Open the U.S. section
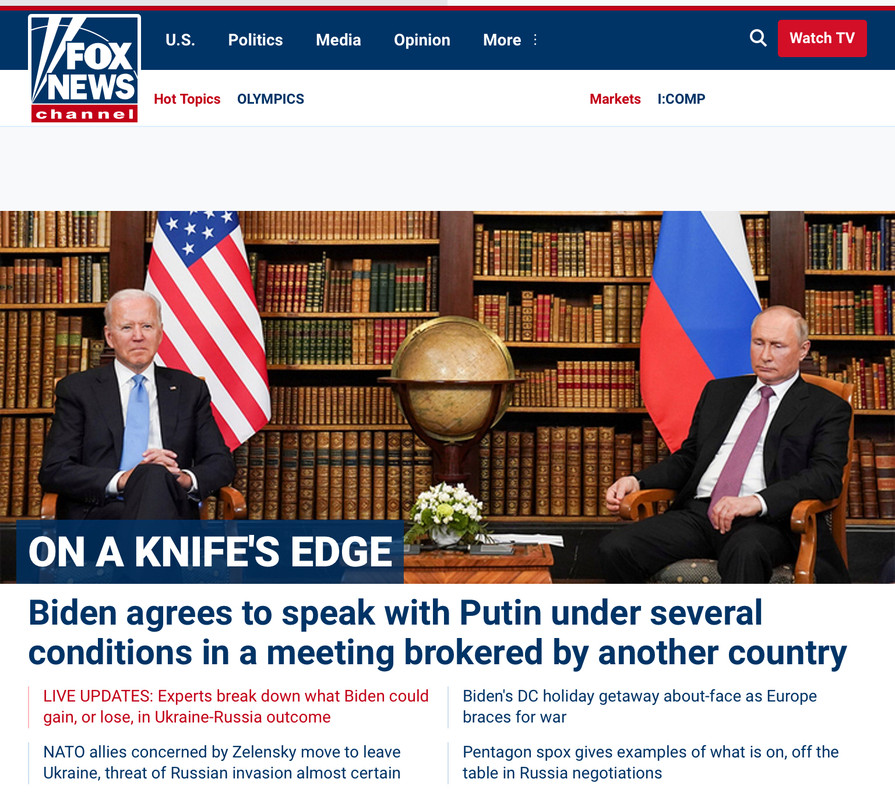Screen dimensions: 895x800 180,40
